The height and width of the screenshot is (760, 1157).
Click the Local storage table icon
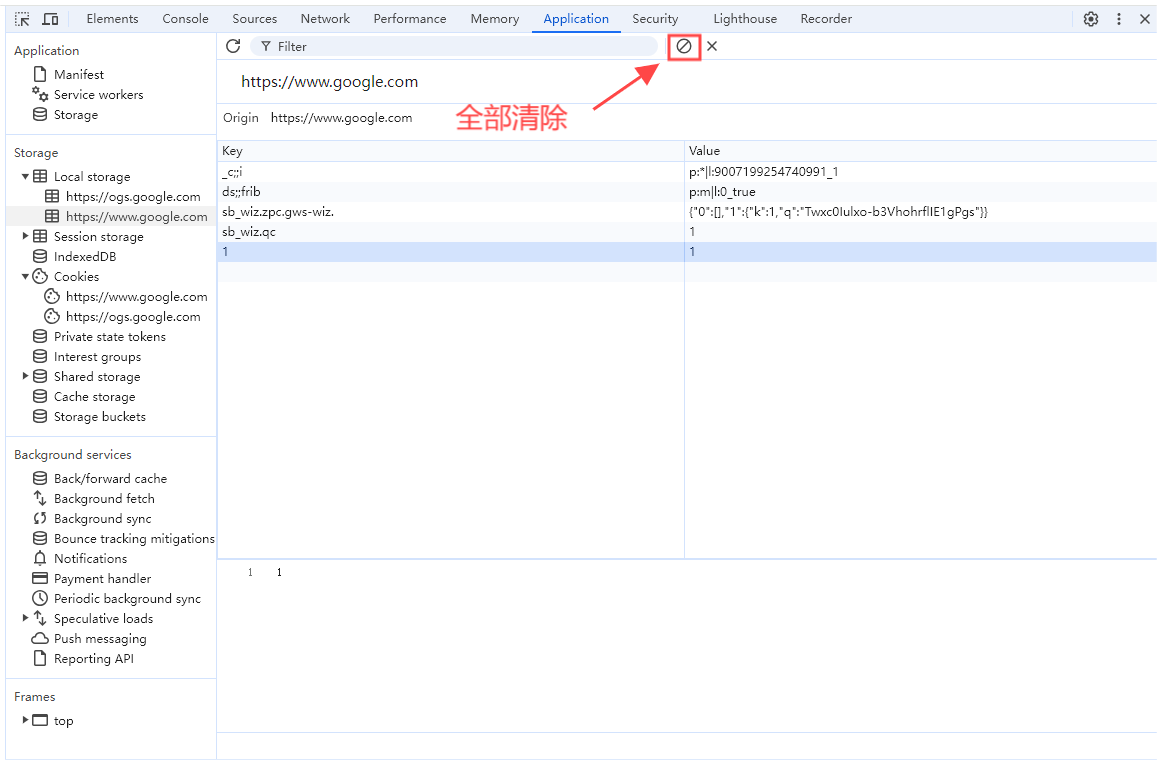[x=40, y=176]
